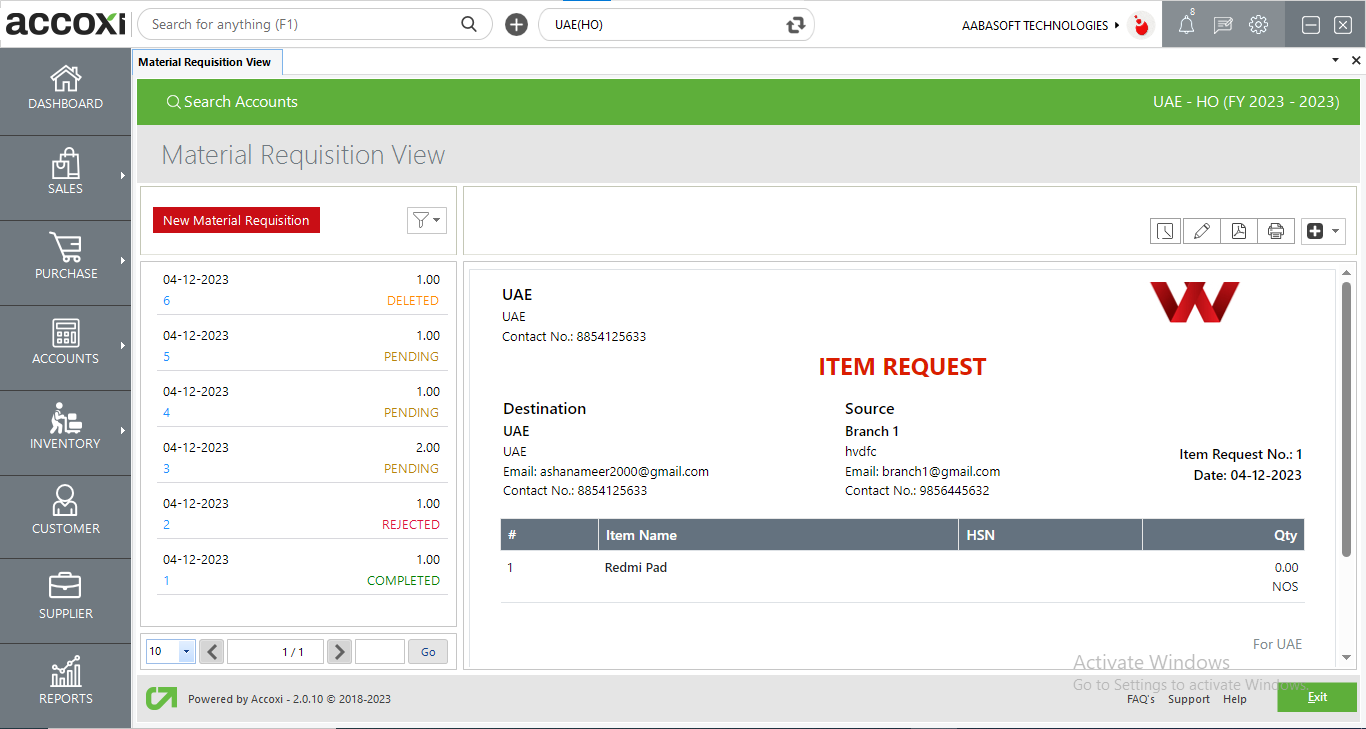This screenshot has height=729, width=1366.
Task: Click the cancel document icon on the toolbar
Action: [1165, 230]
